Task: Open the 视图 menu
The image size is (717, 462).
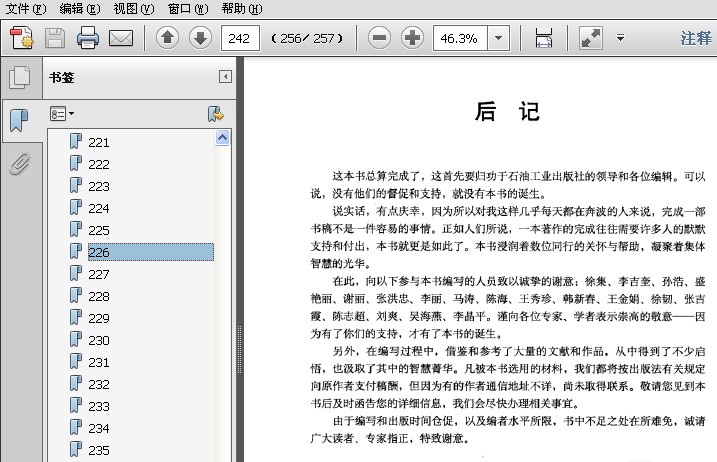Action: (x=133, y=8)
